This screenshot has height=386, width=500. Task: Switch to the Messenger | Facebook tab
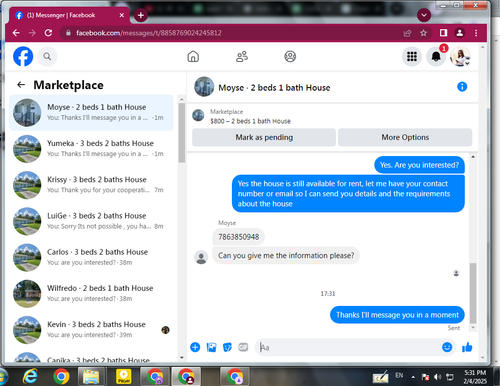point(68,15)
